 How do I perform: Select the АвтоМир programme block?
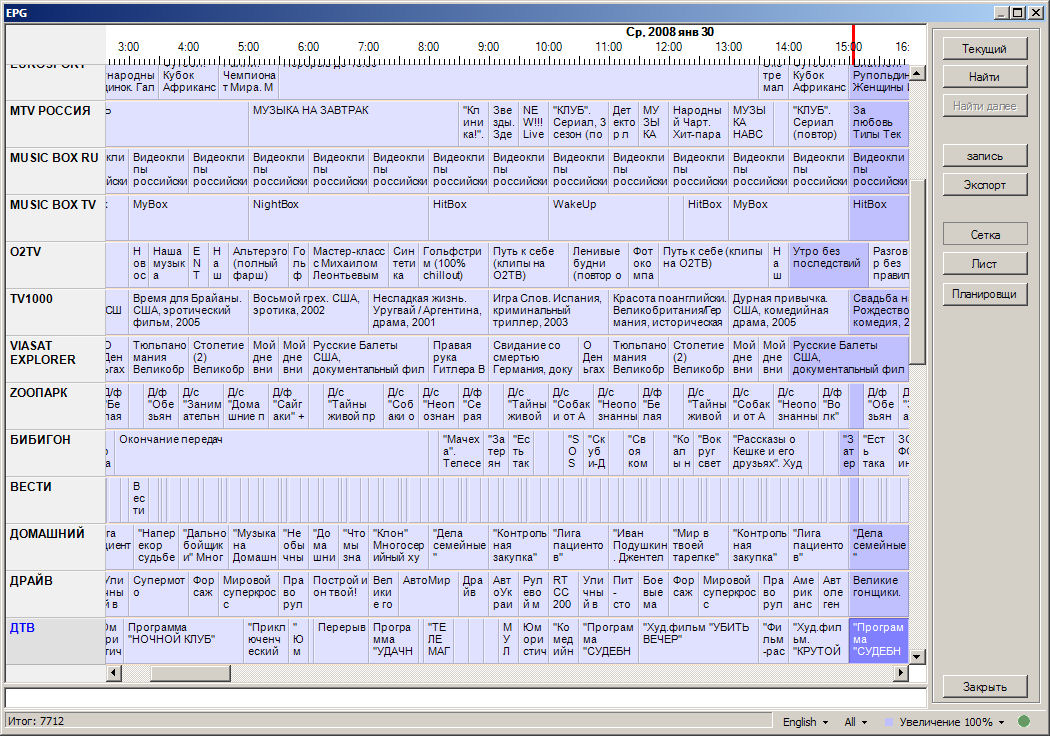[x=429, y=593]
